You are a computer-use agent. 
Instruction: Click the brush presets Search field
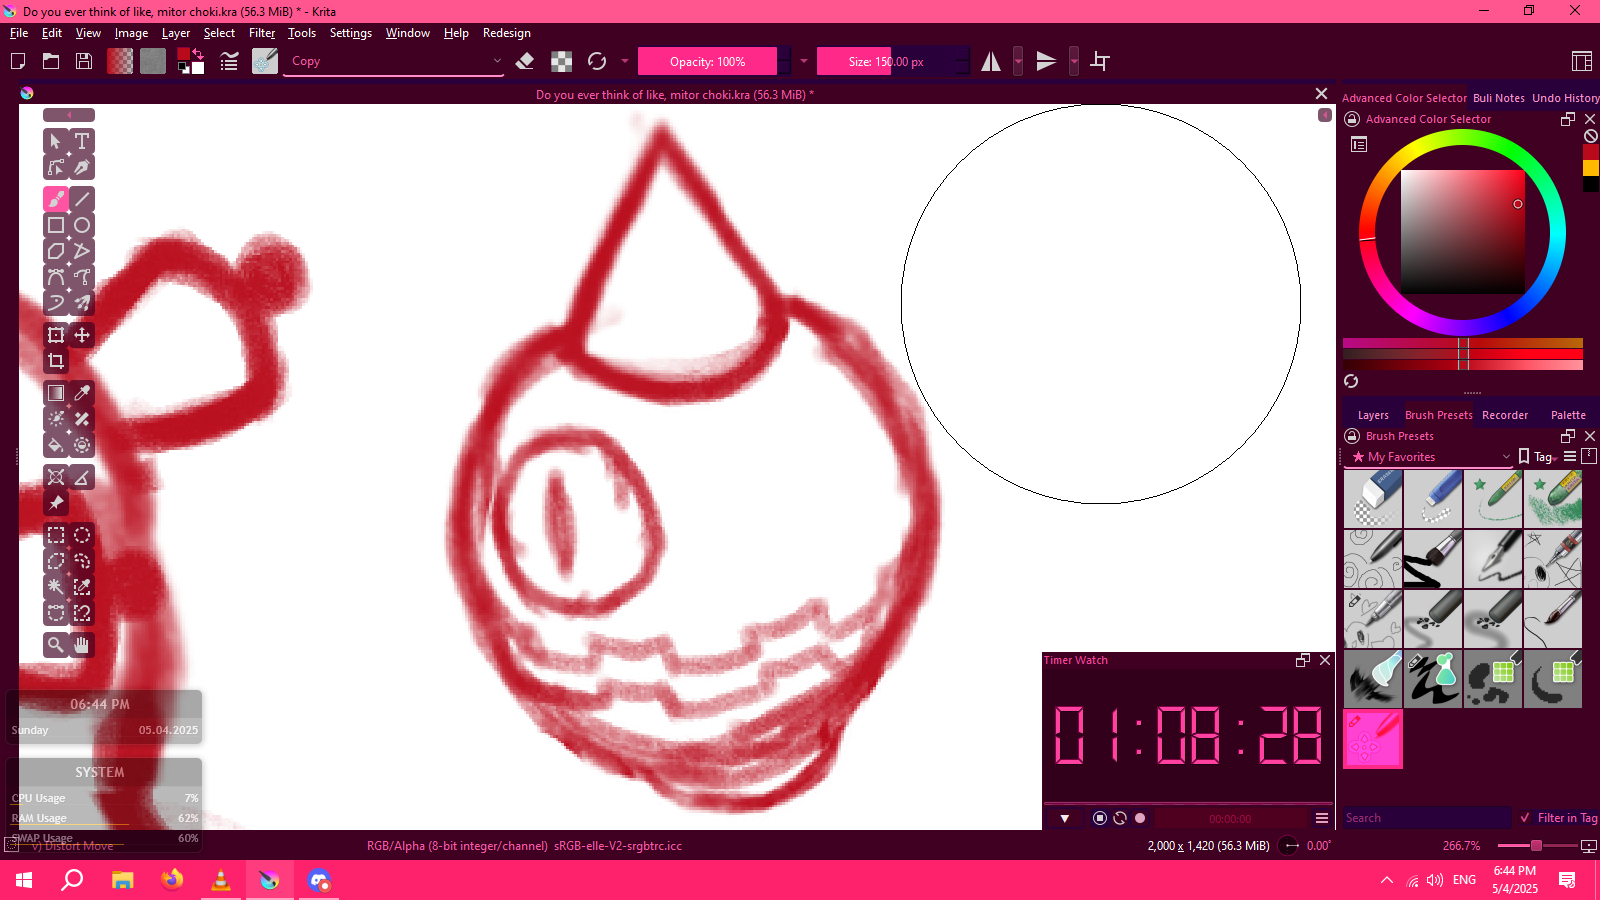click(x=1427, y=818)
